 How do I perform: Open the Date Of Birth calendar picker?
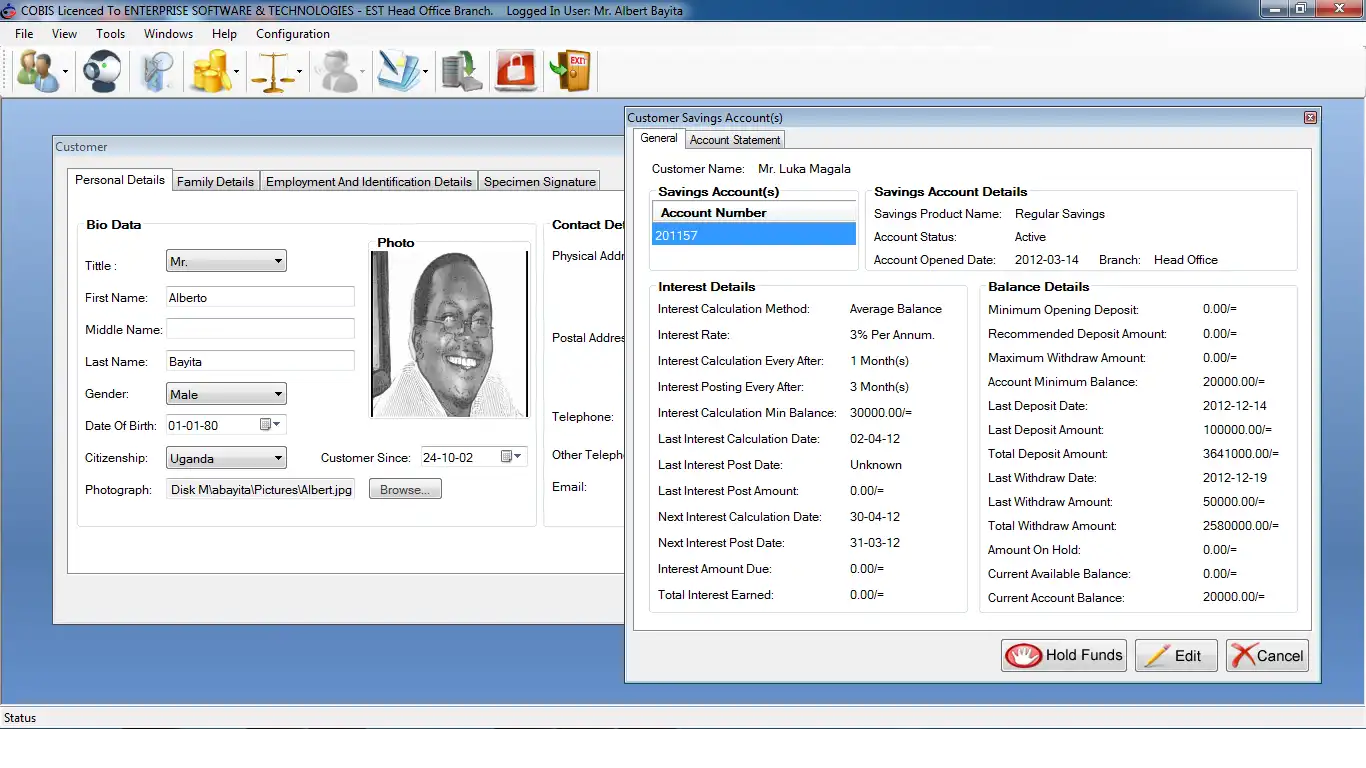(x=271, y=425)
